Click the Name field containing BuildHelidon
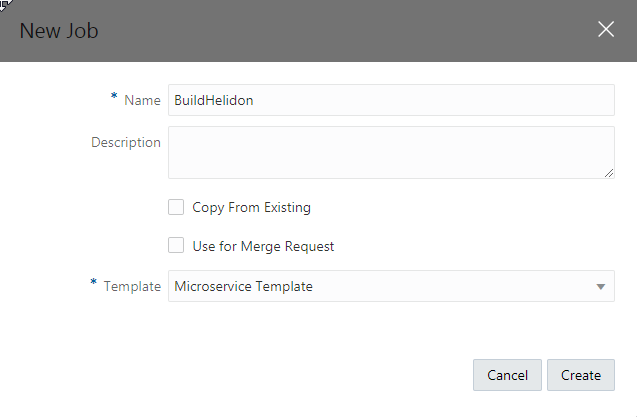The height and width of the screenshot is (417, 637). (390, 100)
